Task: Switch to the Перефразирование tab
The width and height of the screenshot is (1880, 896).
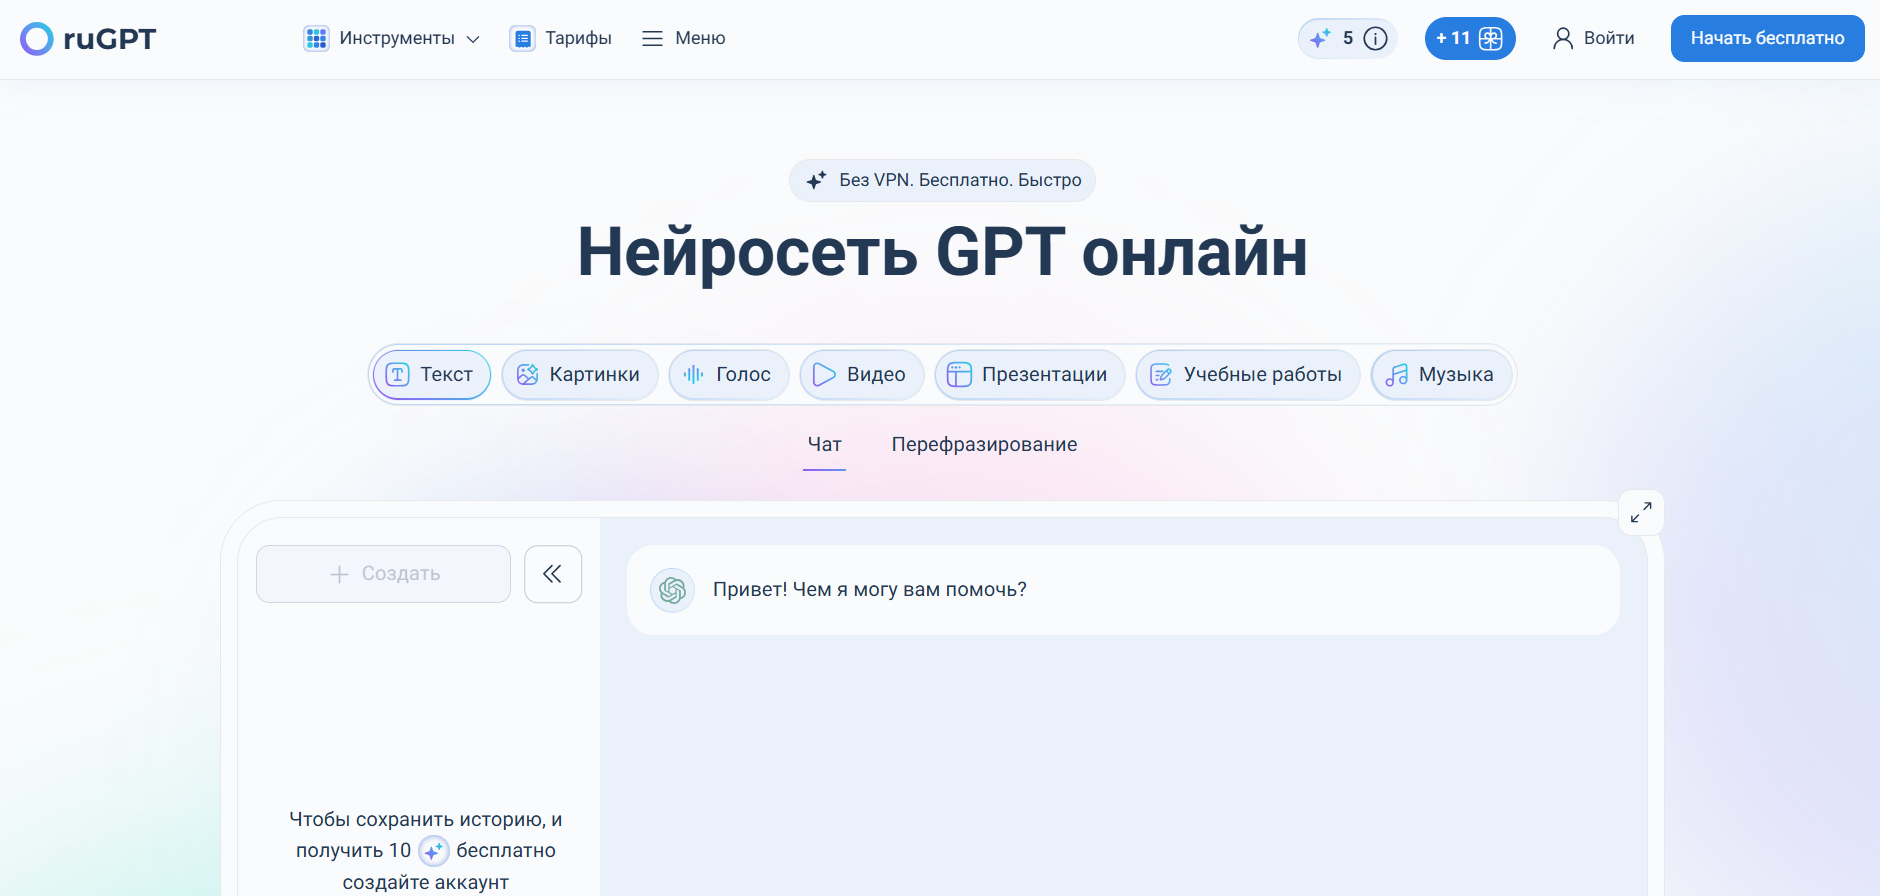Action: point(984,445)
